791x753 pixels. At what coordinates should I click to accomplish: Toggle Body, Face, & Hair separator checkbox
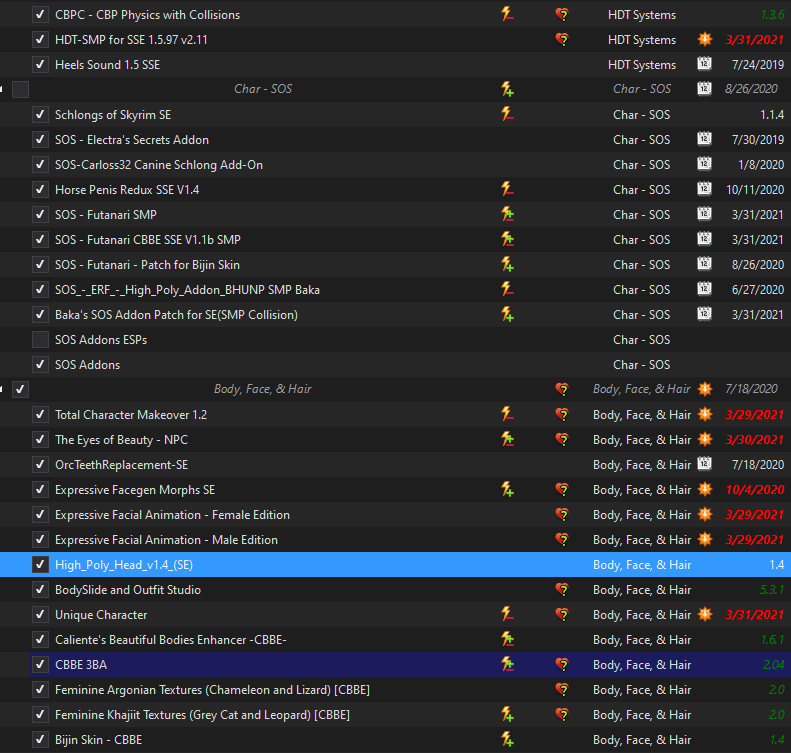point(20,389)
